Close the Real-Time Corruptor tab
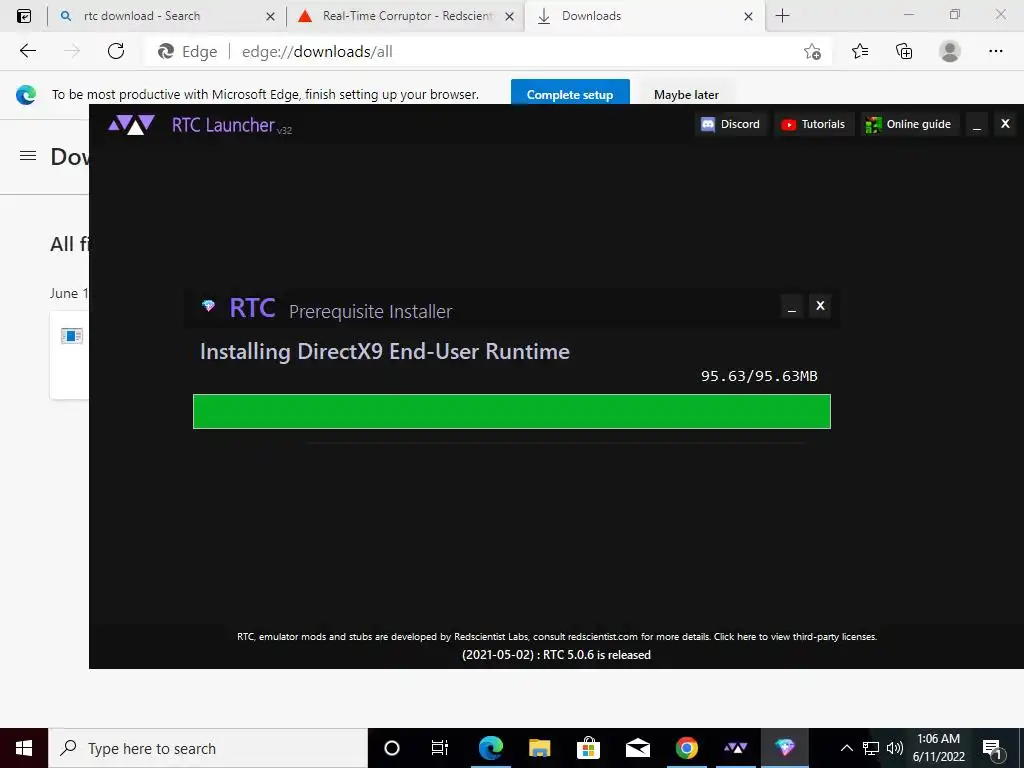The width and height of the screenshot is (1024, 768). pos(509,16)
